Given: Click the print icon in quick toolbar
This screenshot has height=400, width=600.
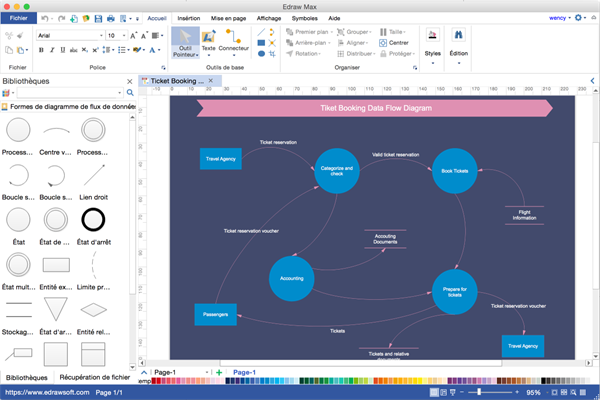Looking at the screenshot, I should [x=110, y=18].
